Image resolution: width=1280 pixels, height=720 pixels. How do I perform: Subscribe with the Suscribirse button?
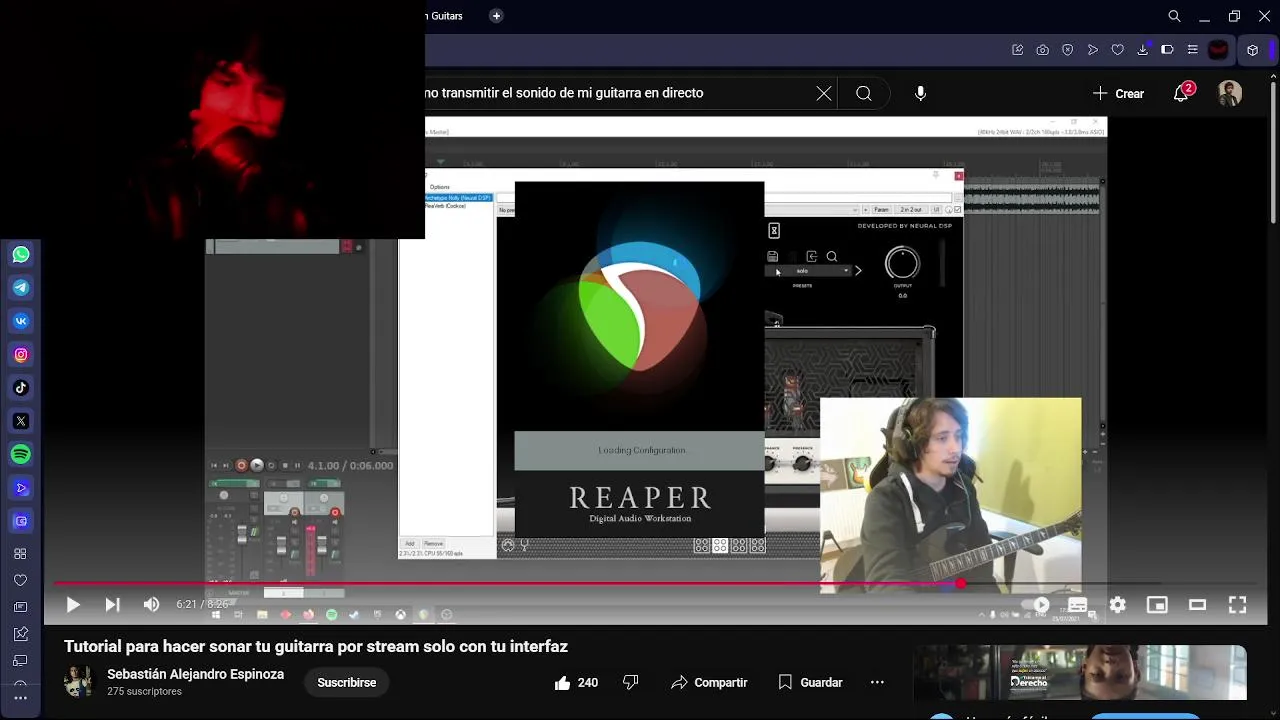[347, 683]
